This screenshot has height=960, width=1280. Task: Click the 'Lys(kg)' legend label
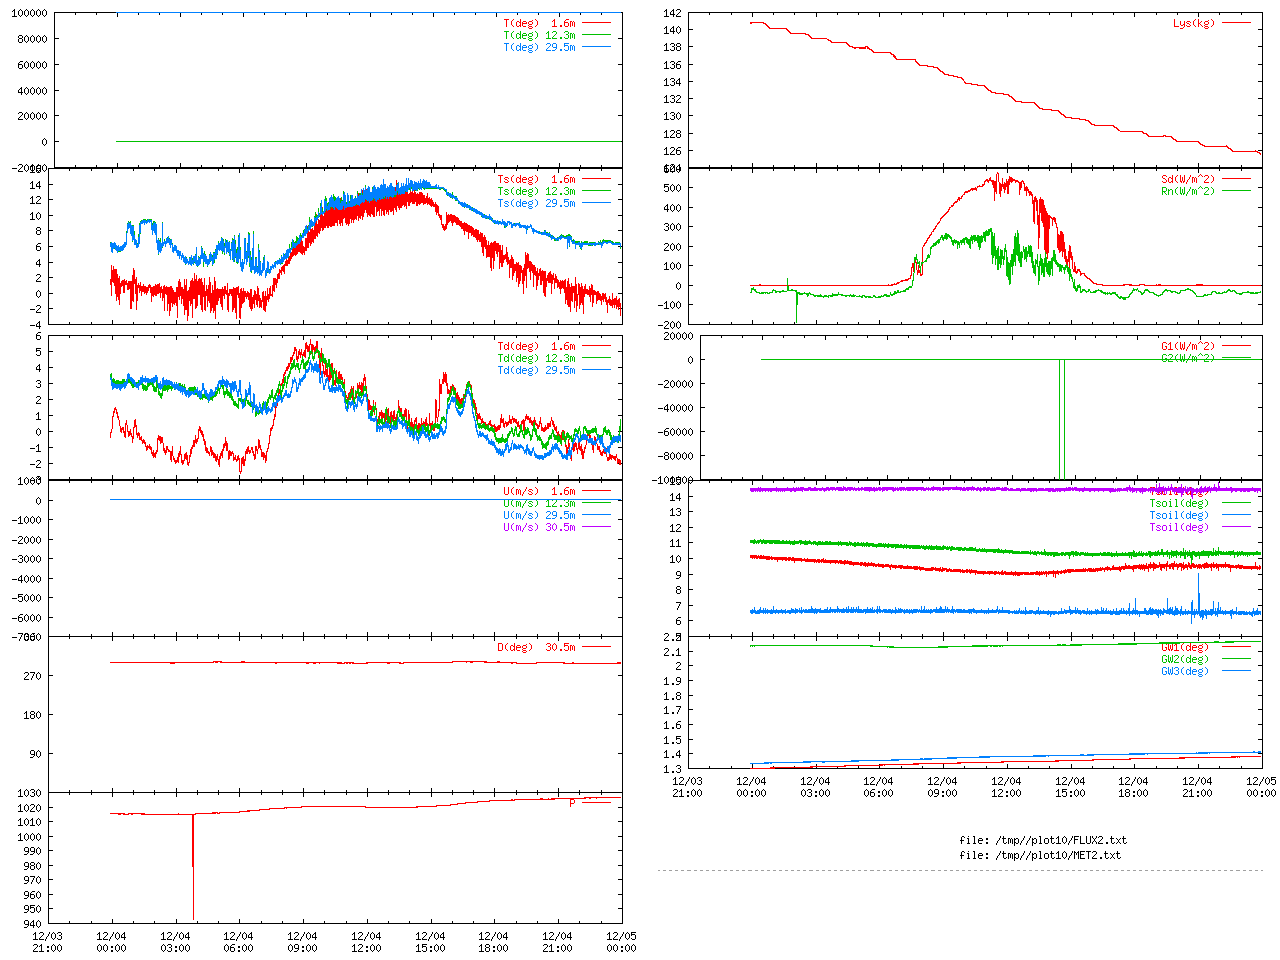[1194, 23]
